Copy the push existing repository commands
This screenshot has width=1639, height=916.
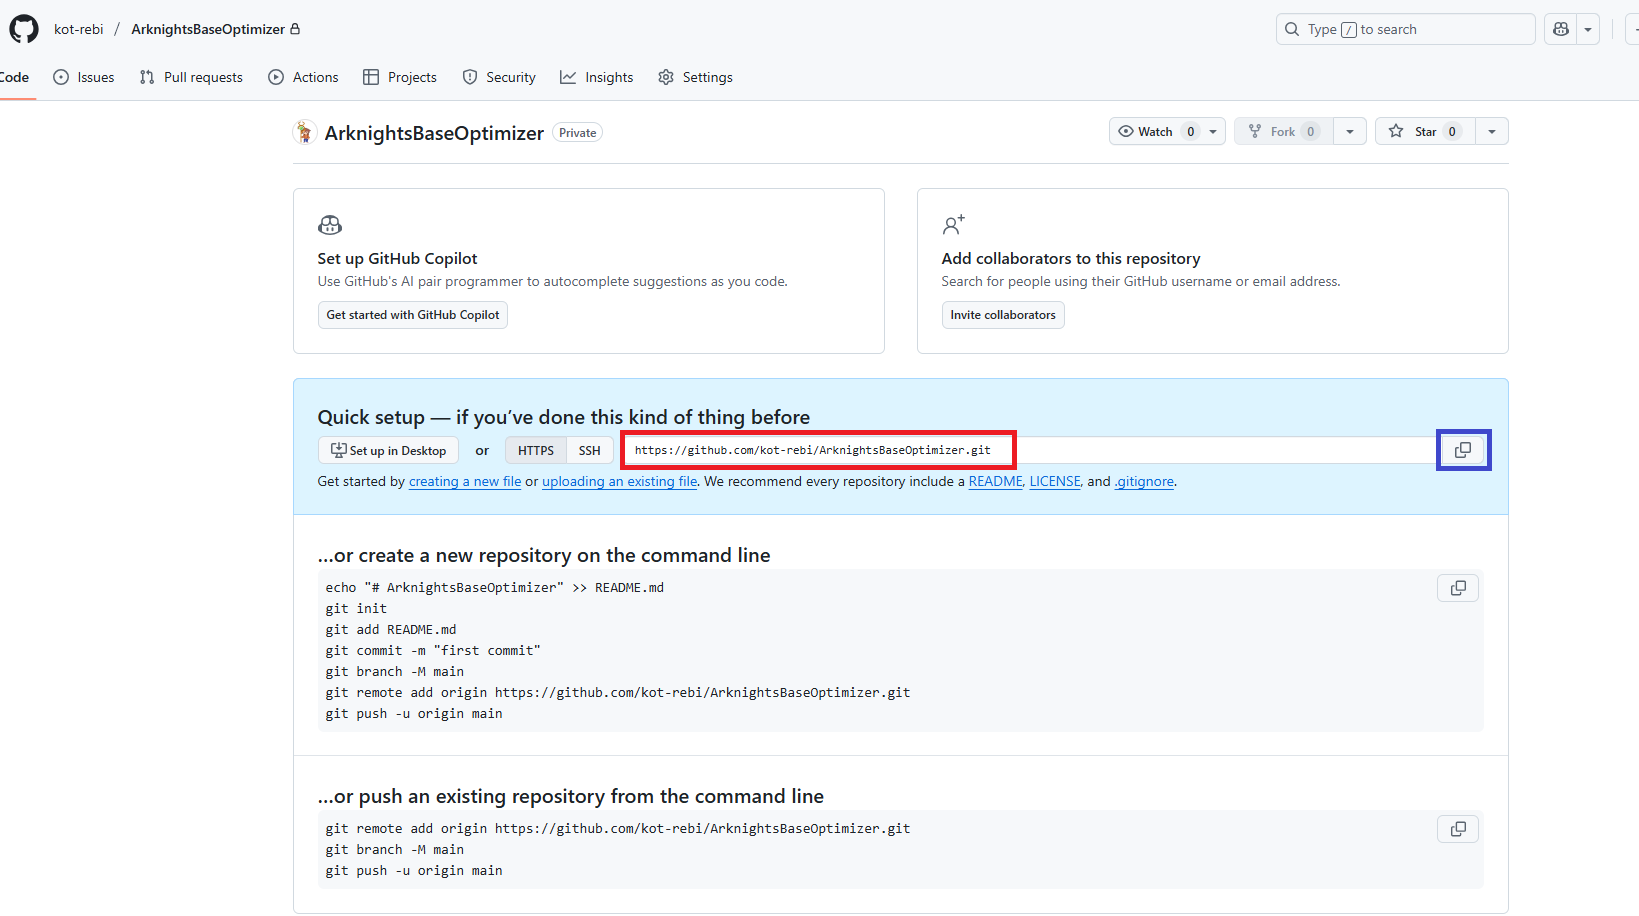click(x=1458, y=829)
